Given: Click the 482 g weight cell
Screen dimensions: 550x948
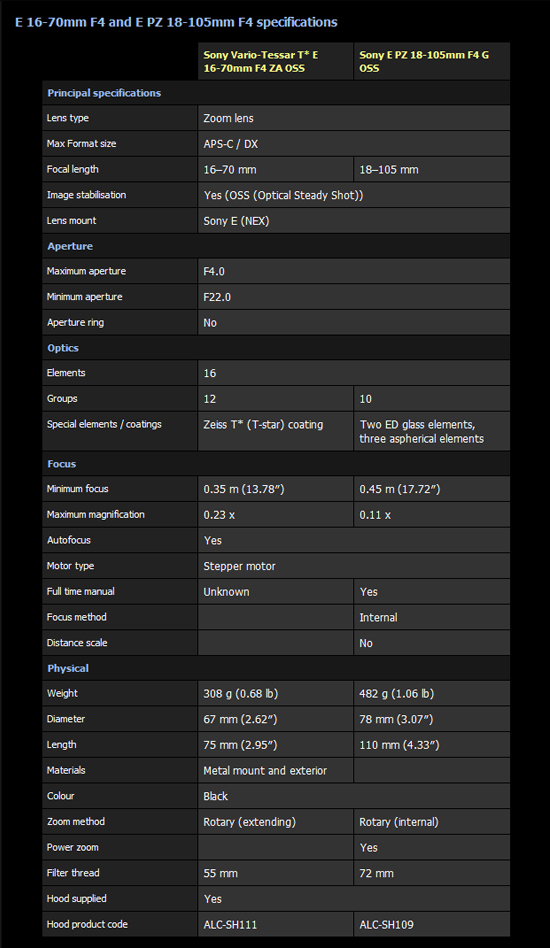Looking at the screenshot, I should (432, 693).
